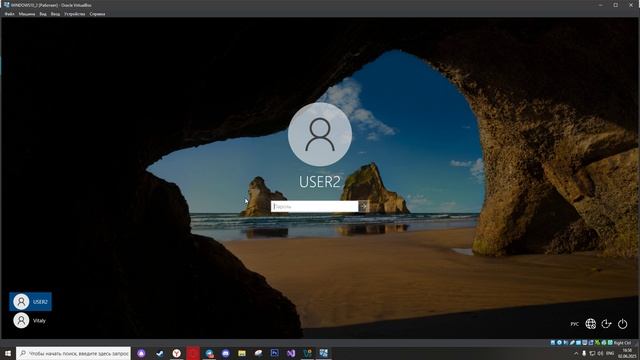Open the Файл menu in VirtualBox

(9, 14)
